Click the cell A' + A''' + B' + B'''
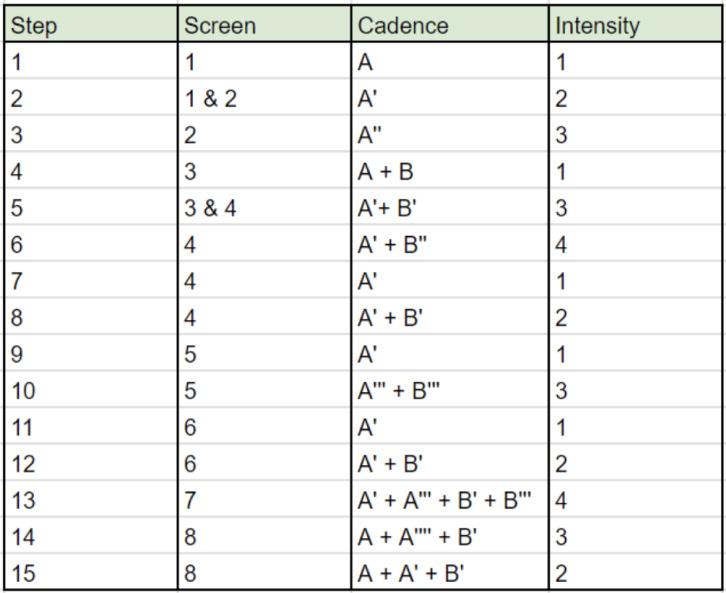The height and width of the screenshot is (593, 726). pyautogui.click(x=451, y=500)
